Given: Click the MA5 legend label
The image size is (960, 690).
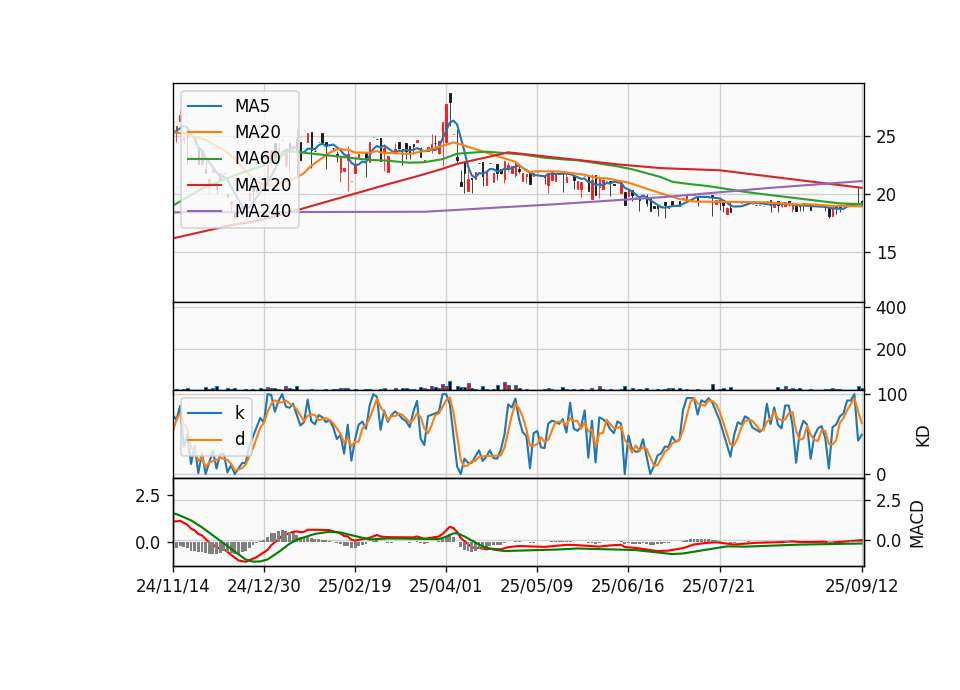Looking at the screenshot, I should point(252,106).
